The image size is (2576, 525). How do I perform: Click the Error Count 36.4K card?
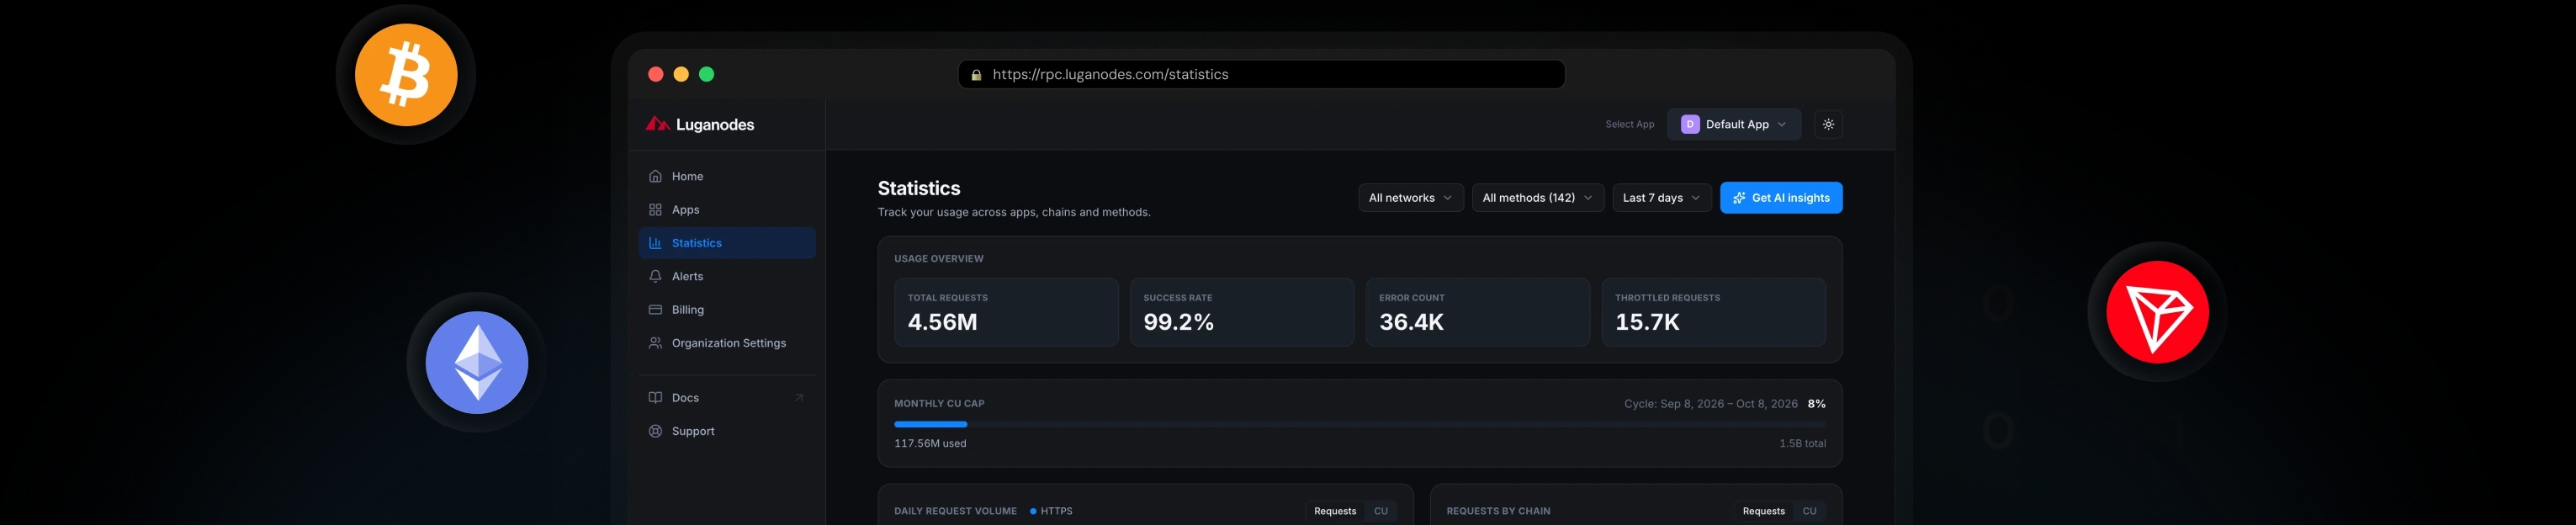(1478, 312)
